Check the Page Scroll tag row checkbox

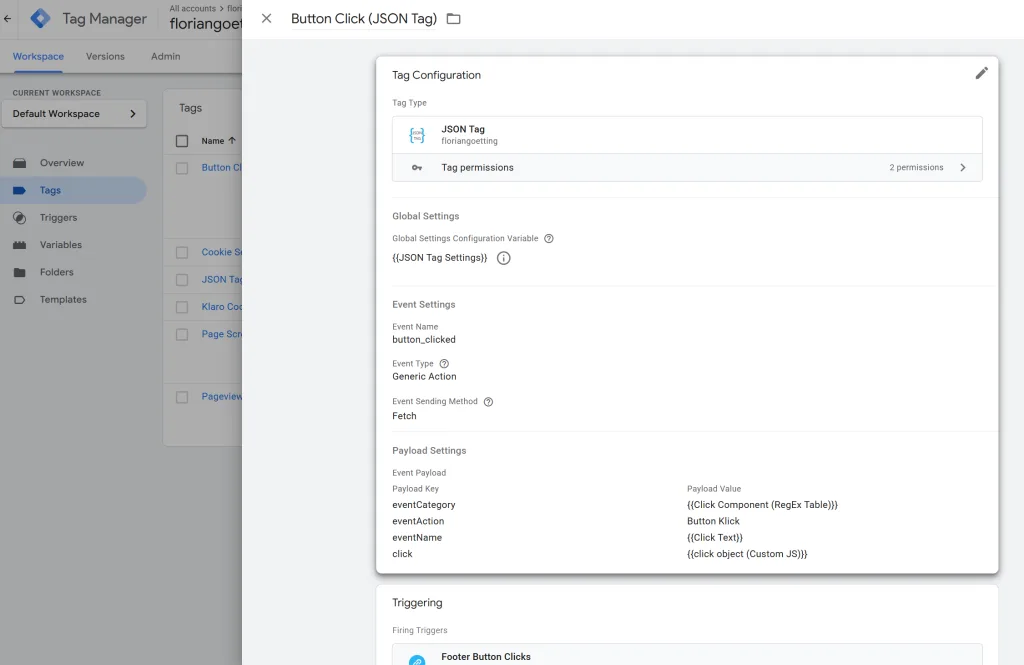[182, 334]
